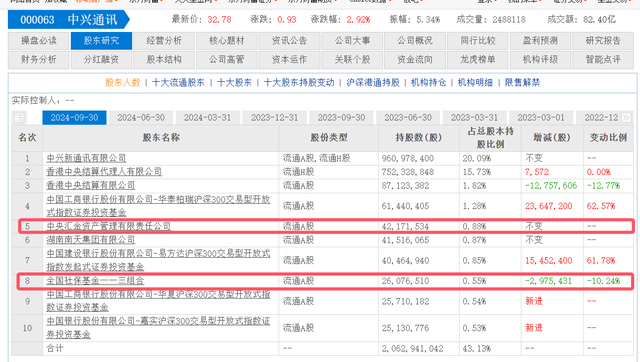This screenshot has width=640, height=362.
Task: Open the 机构持仓 section link
Action: [428, 82]
